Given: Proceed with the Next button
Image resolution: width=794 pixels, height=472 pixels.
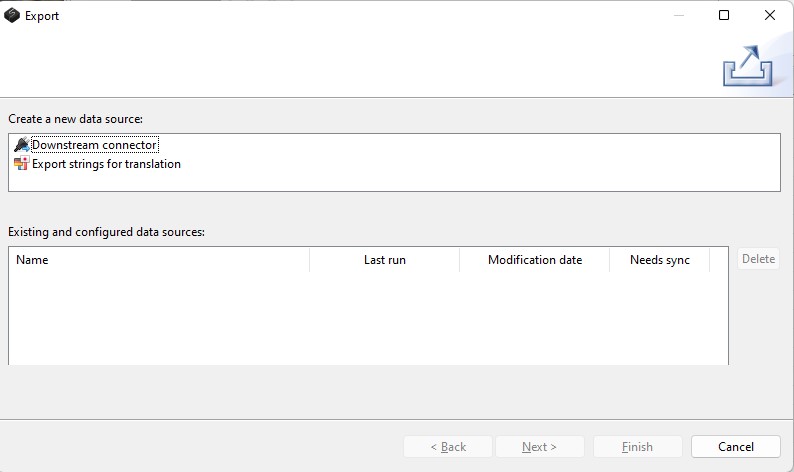Looking at the screenshot, I should [x=539, y=447].
